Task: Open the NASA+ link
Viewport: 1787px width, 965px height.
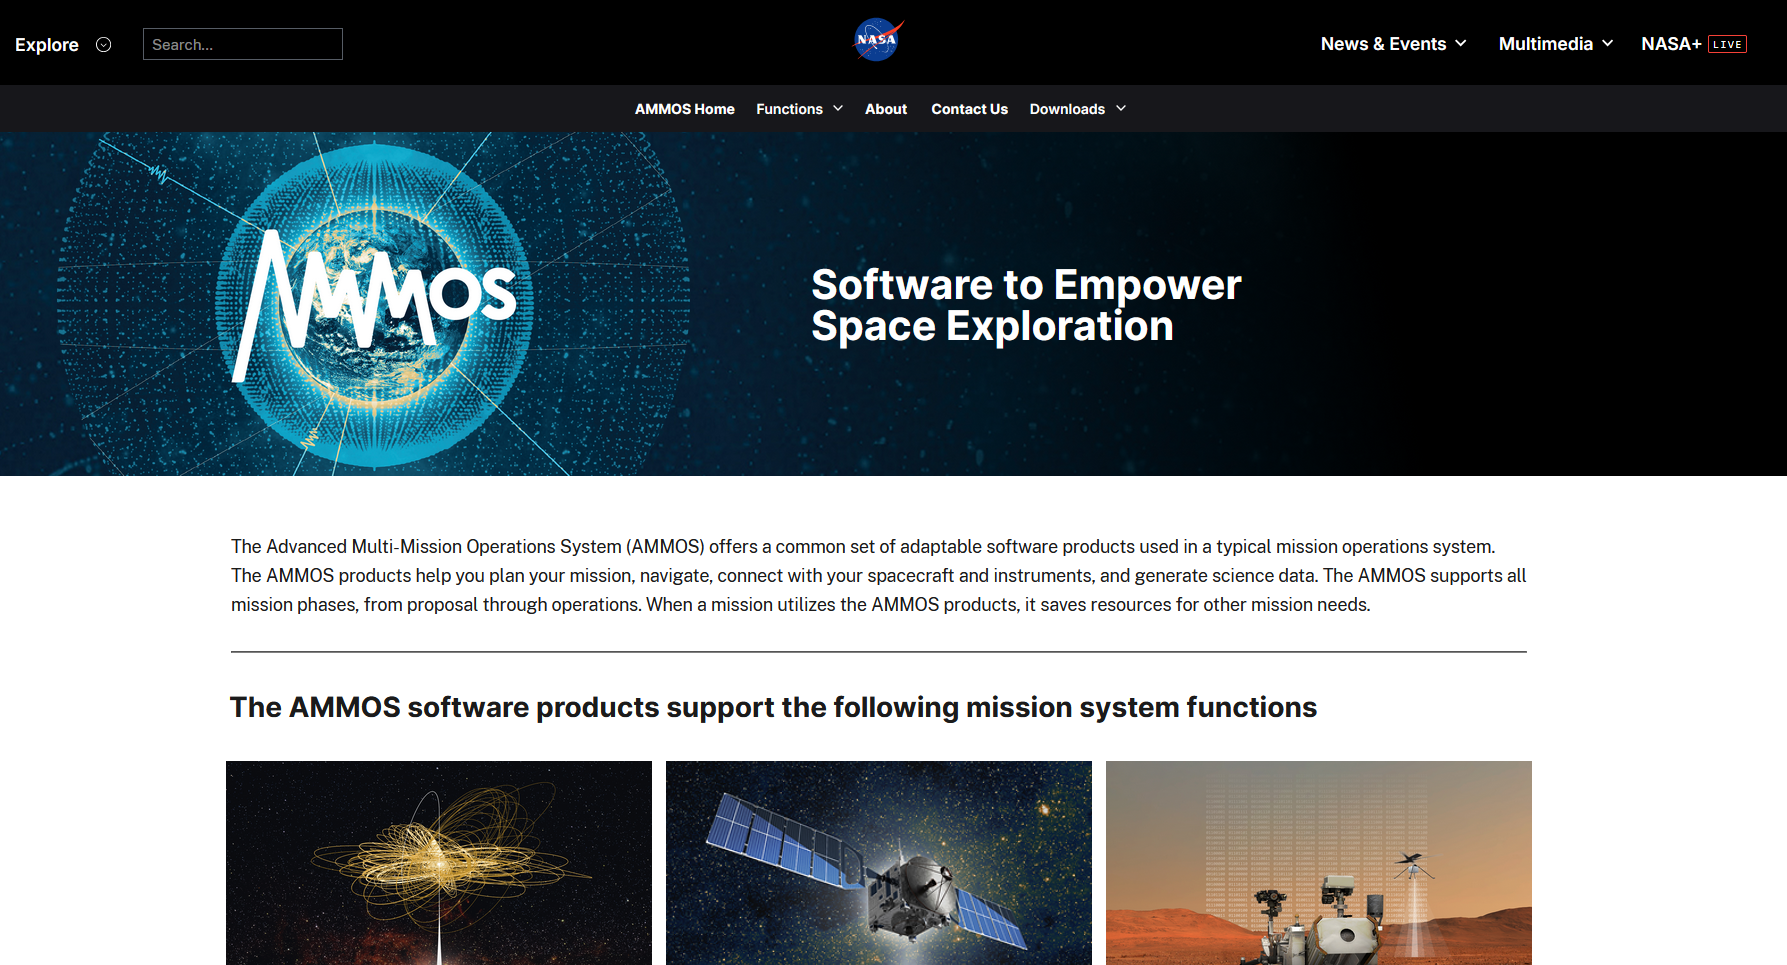Action: click(1670, 44)
